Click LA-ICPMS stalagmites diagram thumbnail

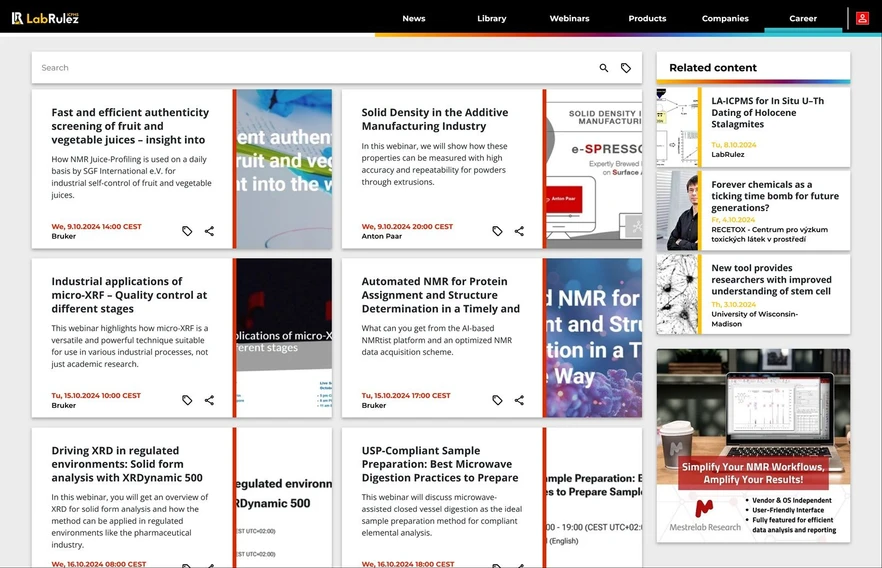click(677, 127)
